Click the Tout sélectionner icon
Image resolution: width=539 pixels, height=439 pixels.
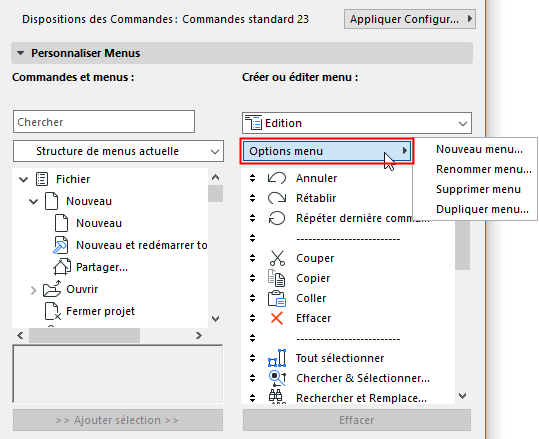click(x=277, y=358)
